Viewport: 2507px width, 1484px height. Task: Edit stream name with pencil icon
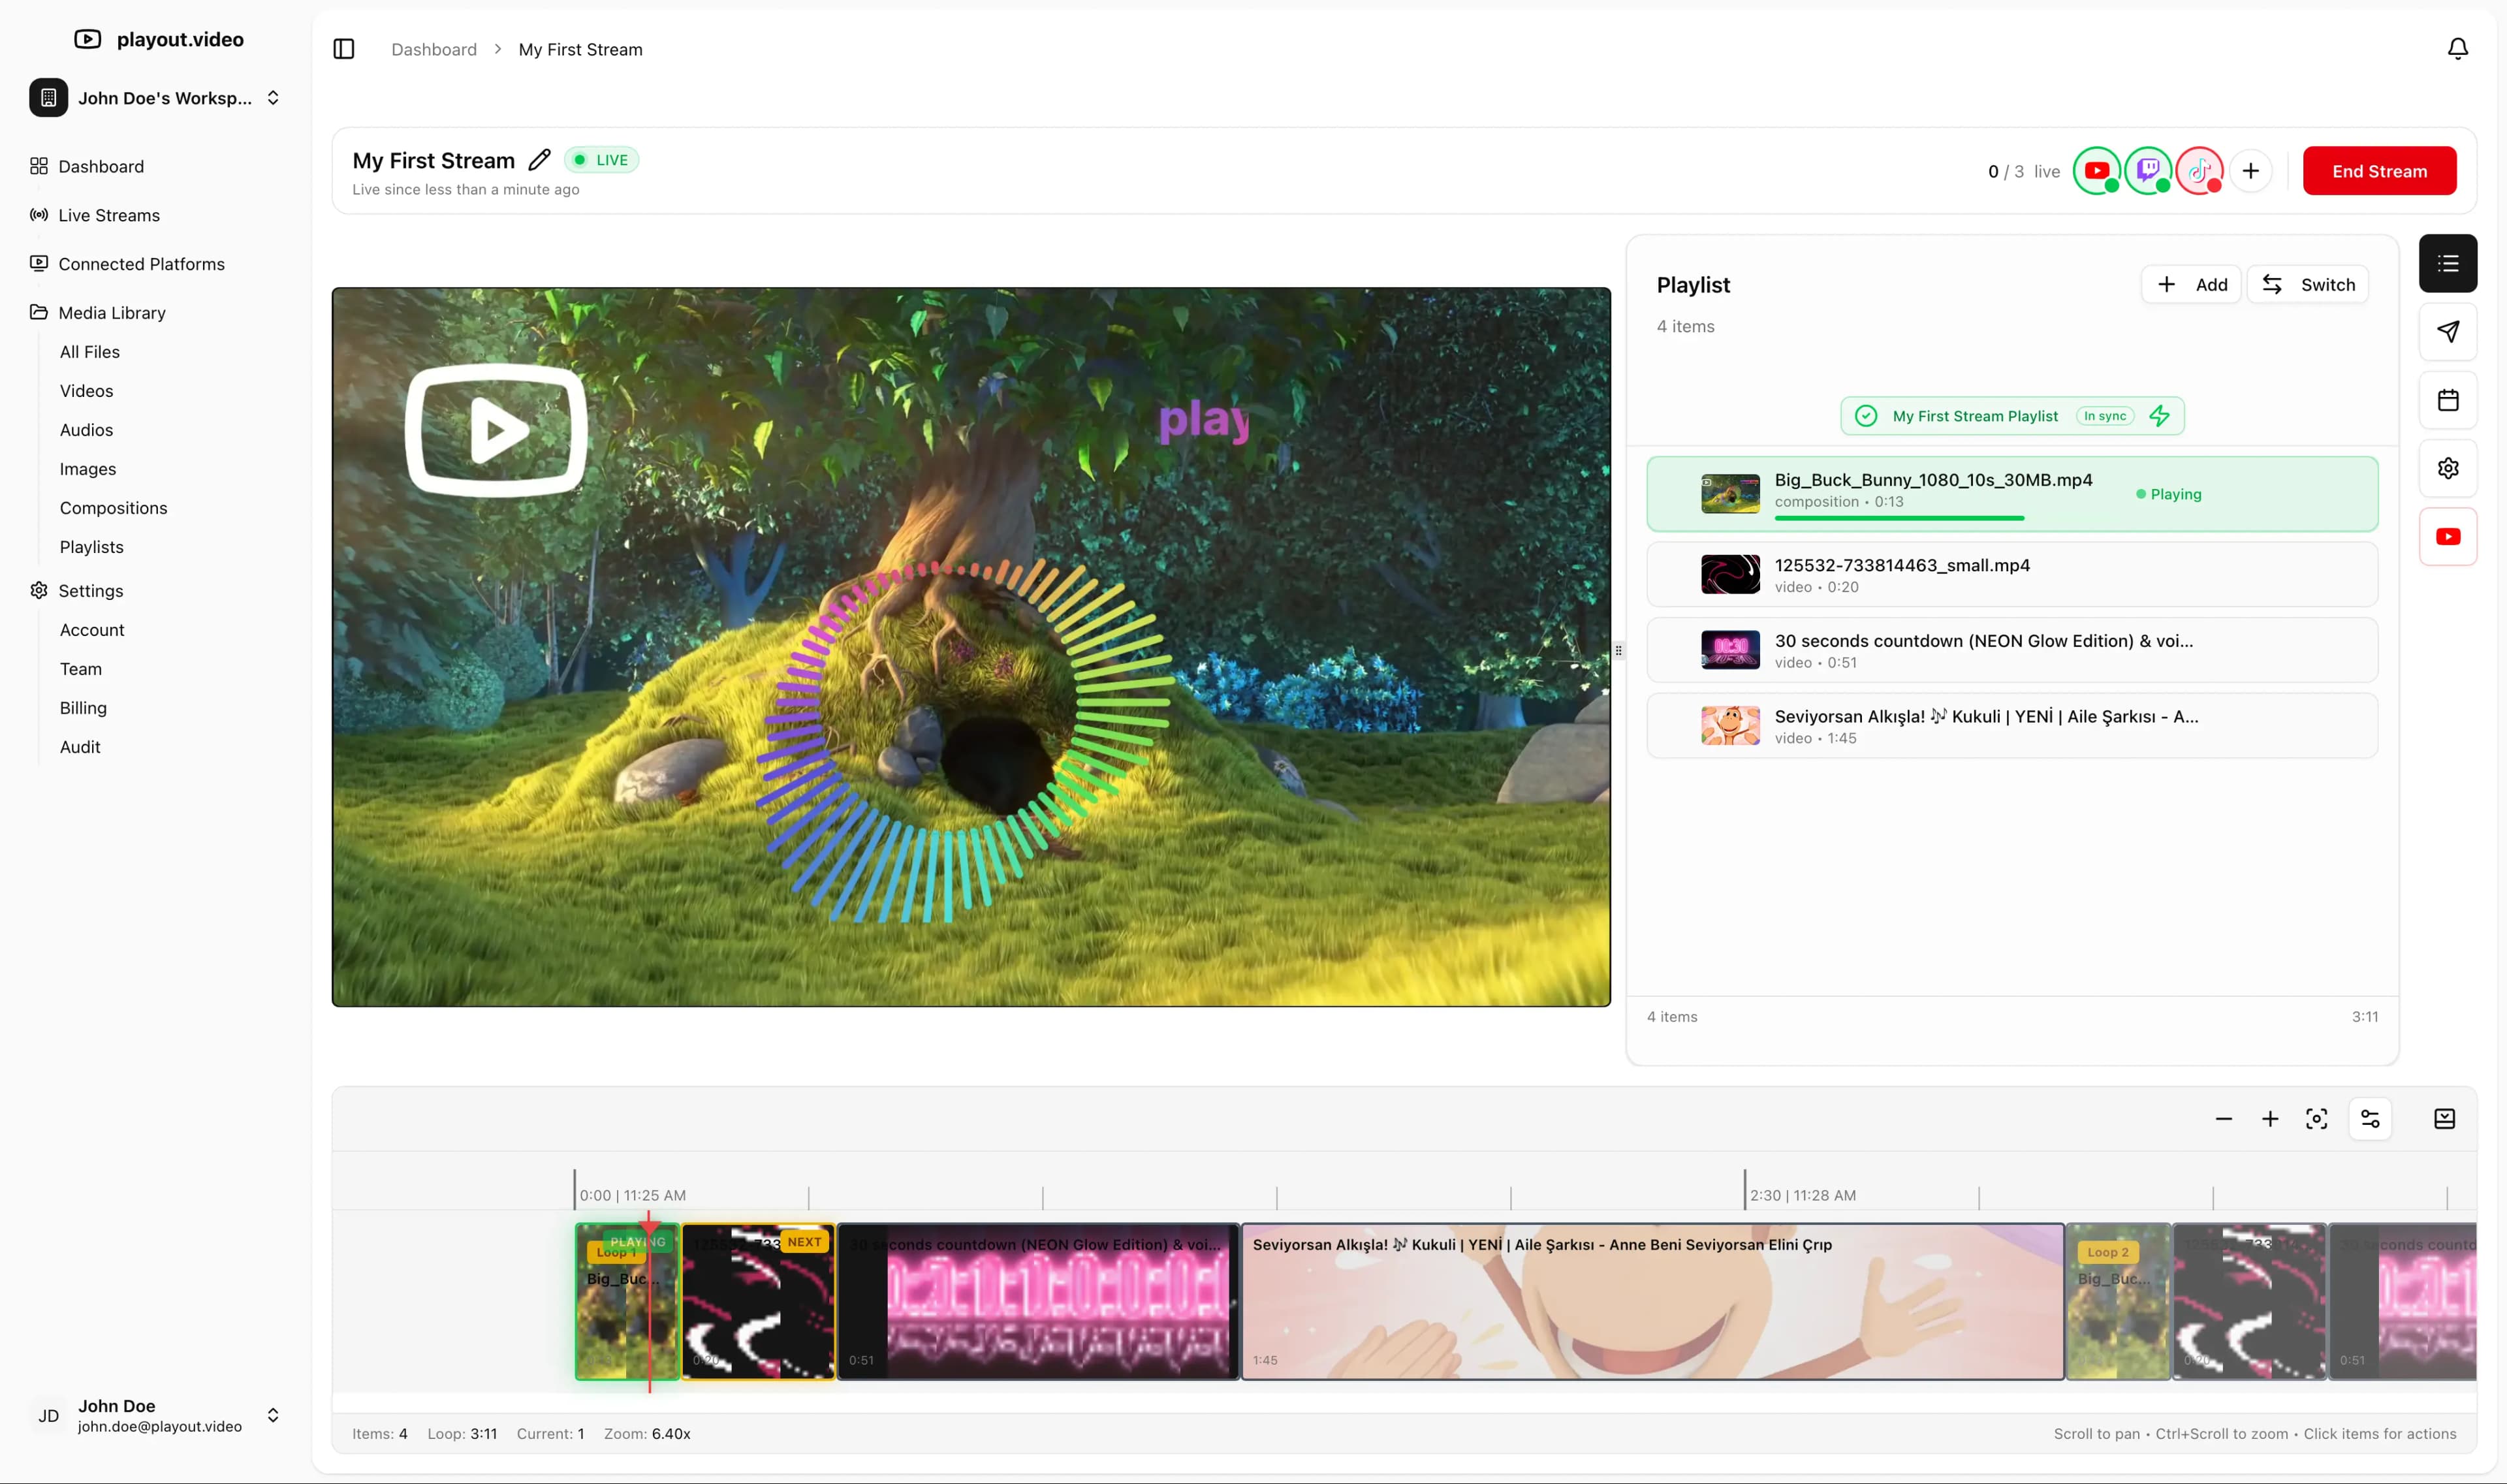539,160
